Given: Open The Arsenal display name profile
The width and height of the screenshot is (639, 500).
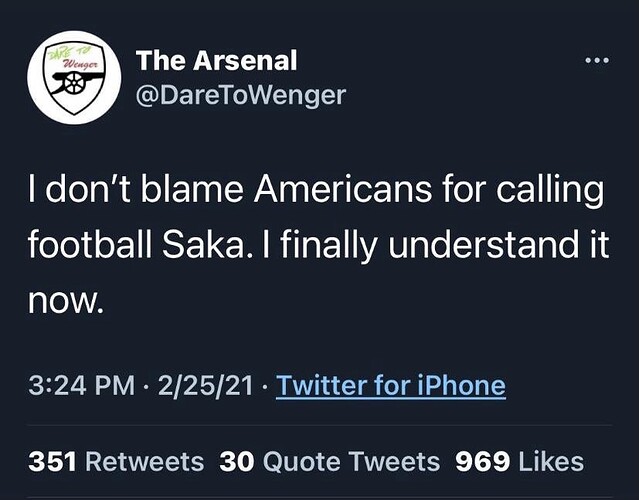Looking at the screenshot, I should point(217,60).
